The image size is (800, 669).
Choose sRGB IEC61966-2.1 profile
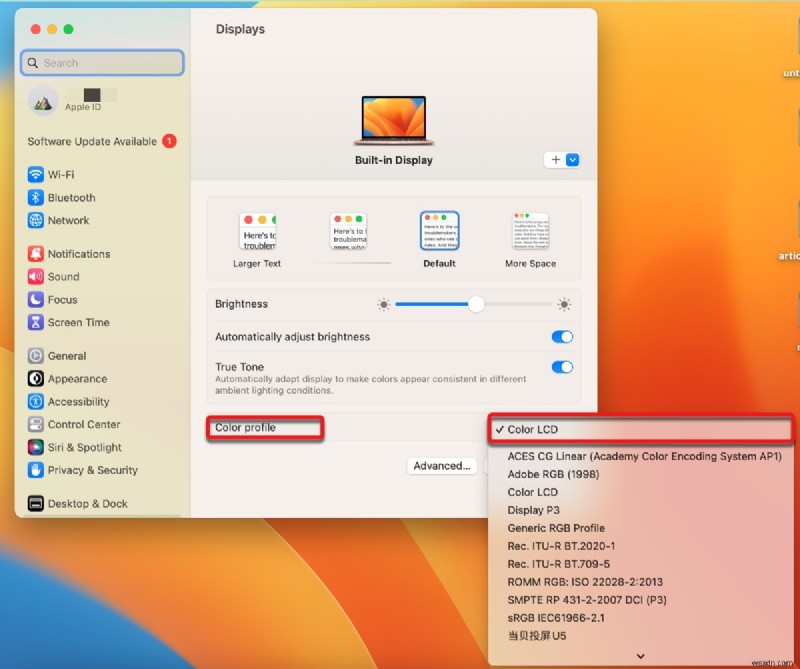[556, 617]
